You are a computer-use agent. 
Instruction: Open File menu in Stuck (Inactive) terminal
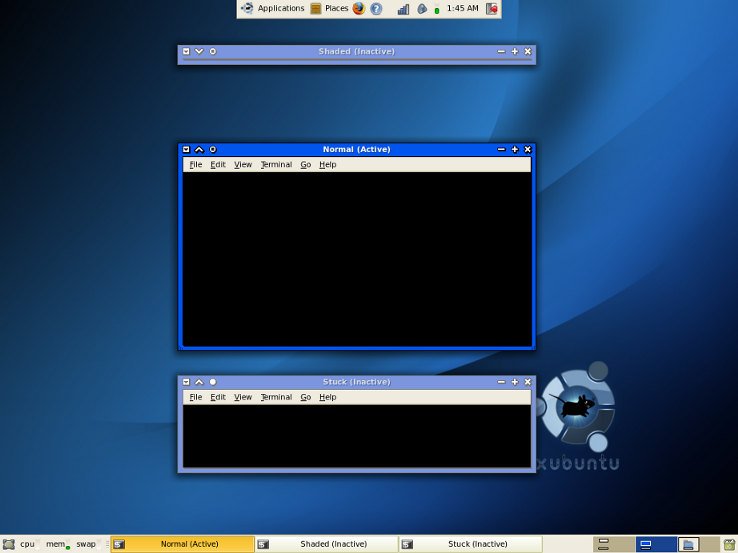tap(196, 397)
